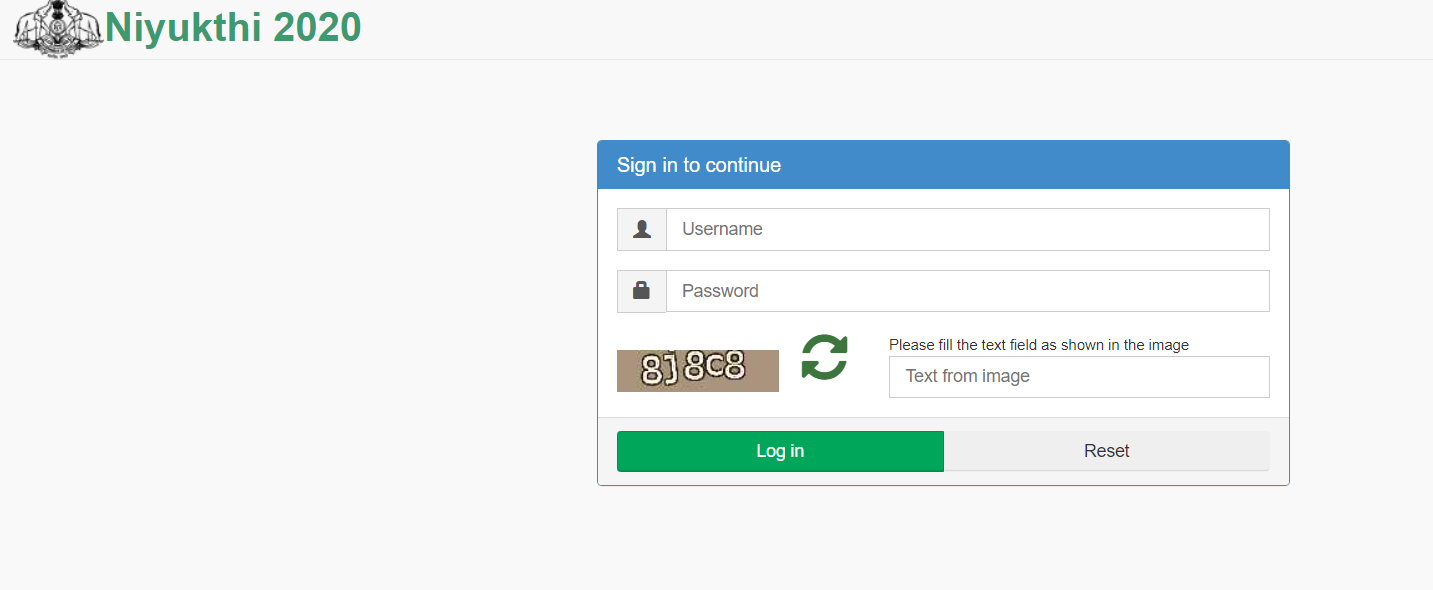Click the placeholder text inside Username box
Viewport: 1433px width, 590px height.
pyautogui.click(x=722, y=229)
